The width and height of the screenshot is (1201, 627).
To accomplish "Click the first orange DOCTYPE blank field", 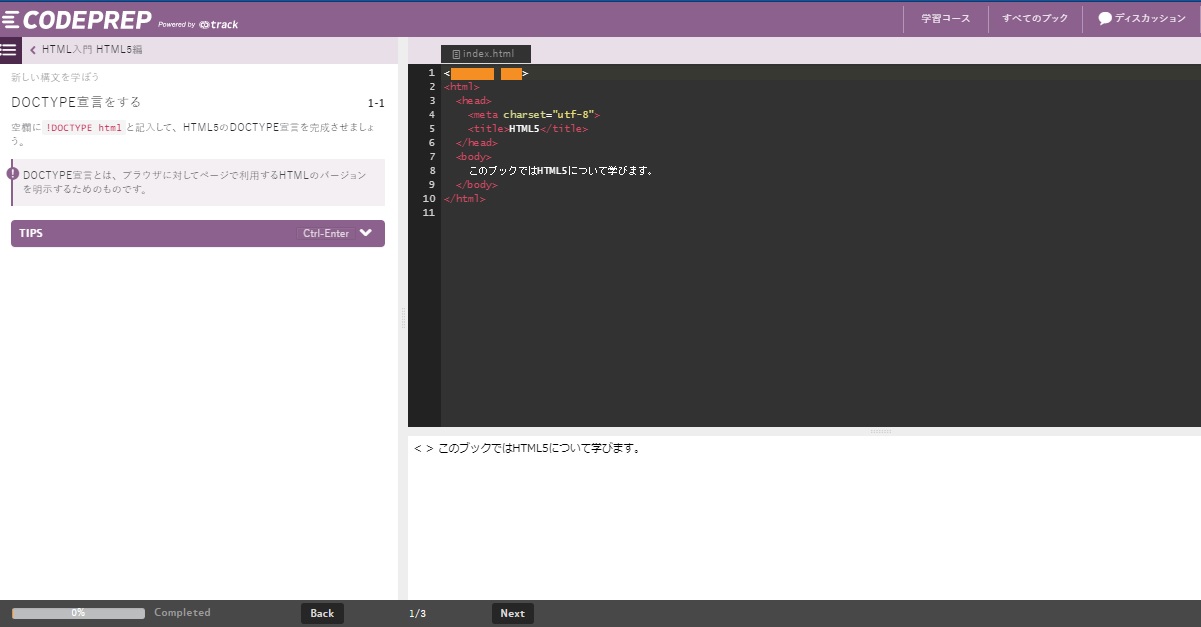I will [471, 72].
